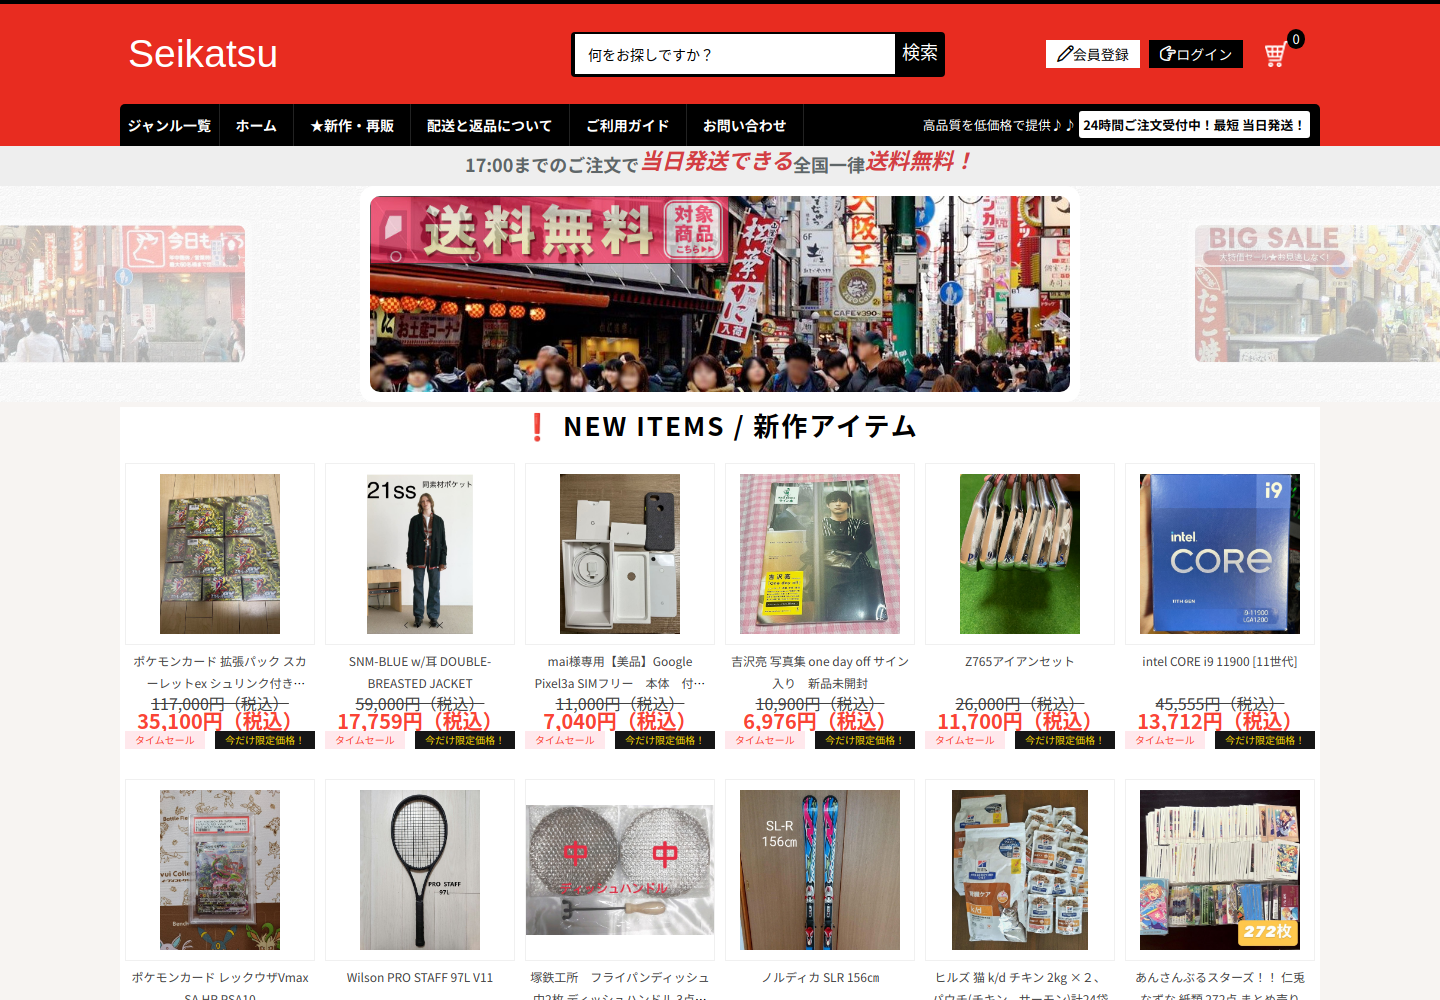Click the 24時間ご注文受付中 notice badge

pyautogui.click(x=1194, y=125)
